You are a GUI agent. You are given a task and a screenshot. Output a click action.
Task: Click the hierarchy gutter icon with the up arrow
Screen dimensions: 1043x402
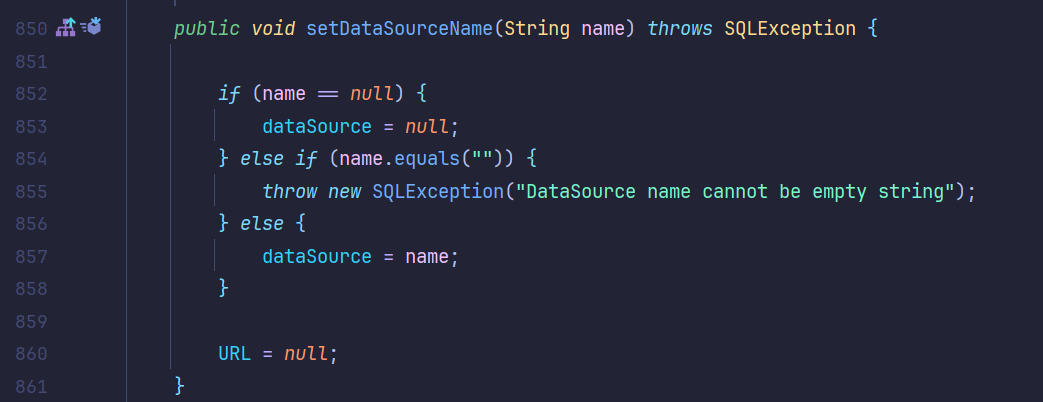pos(66,28)
